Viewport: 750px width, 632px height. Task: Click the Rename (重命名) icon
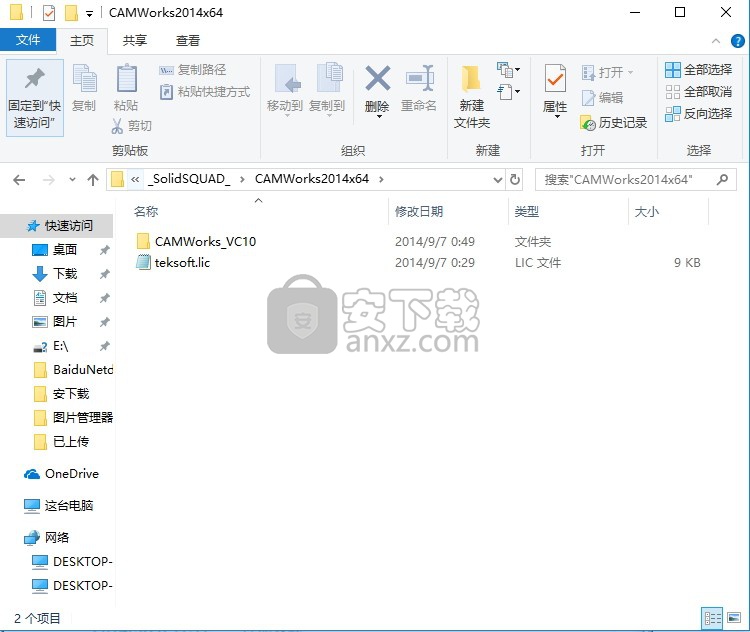point(419,78)
